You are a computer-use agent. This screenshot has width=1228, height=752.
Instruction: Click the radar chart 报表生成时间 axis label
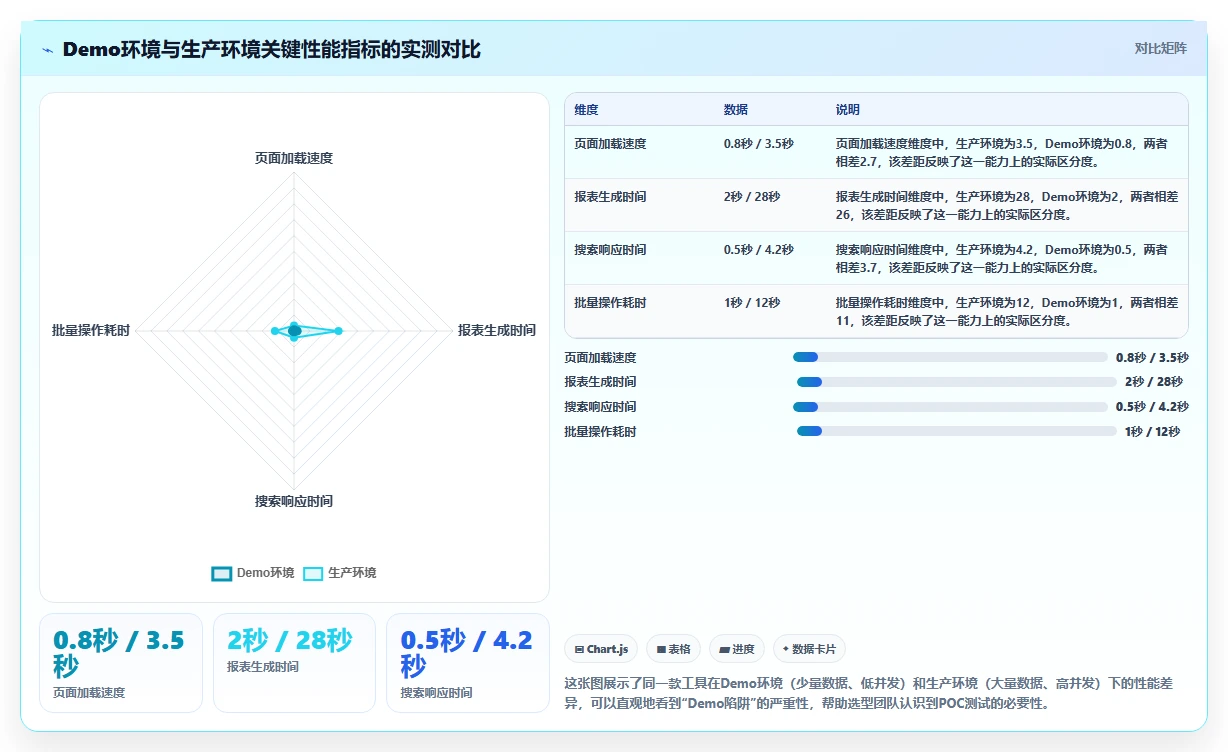tap(497, 330)
